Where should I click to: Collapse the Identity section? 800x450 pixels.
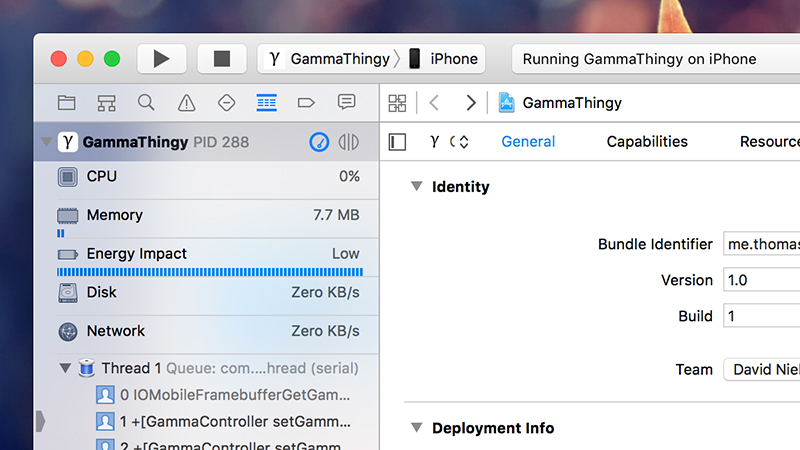click(416, 186)
